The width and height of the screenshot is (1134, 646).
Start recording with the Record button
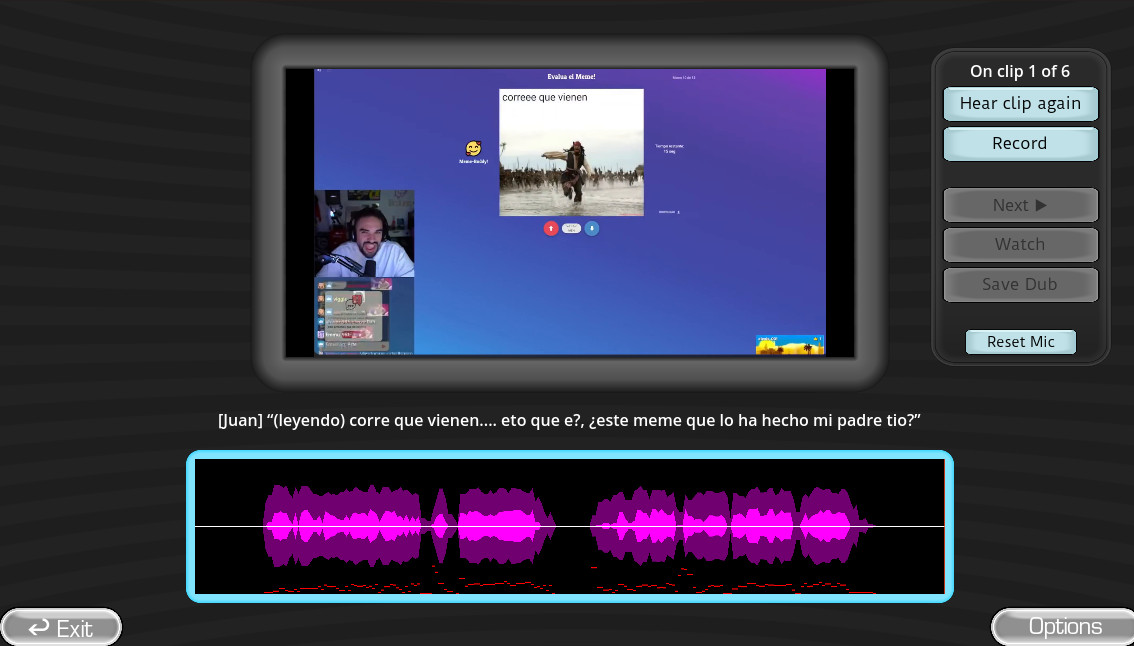click(1020, 143)
